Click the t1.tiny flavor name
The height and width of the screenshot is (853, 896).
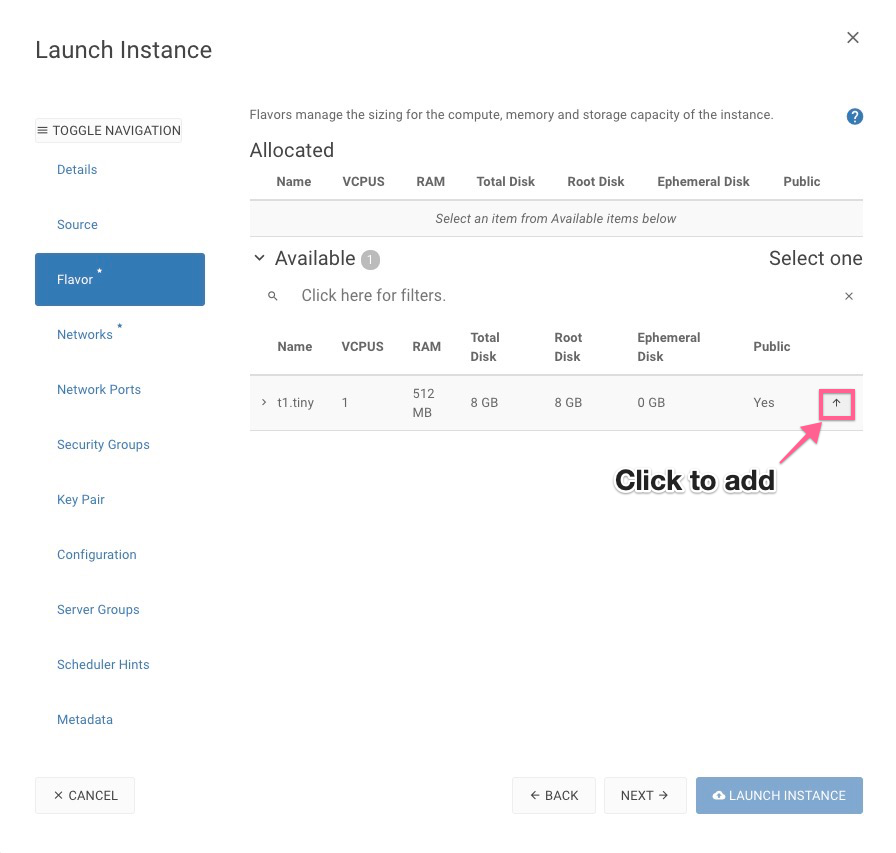[295, 403]
